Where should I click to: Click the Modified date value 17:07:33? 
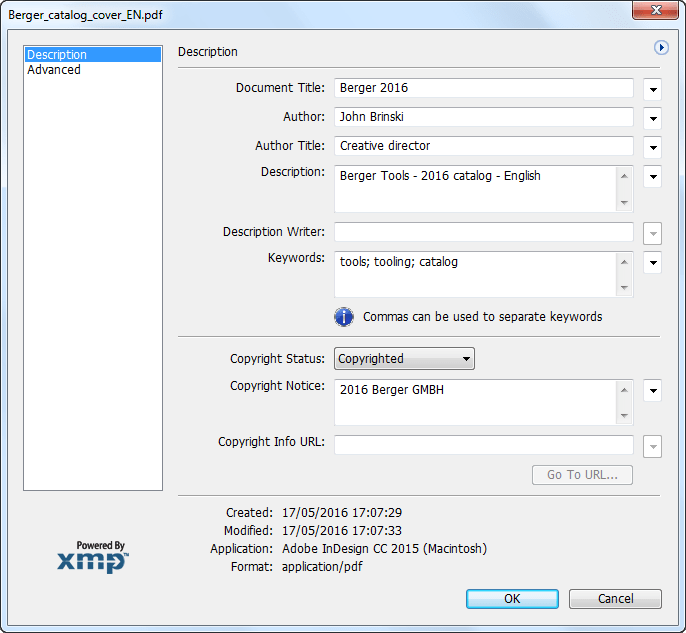click(x=342, y=531)
